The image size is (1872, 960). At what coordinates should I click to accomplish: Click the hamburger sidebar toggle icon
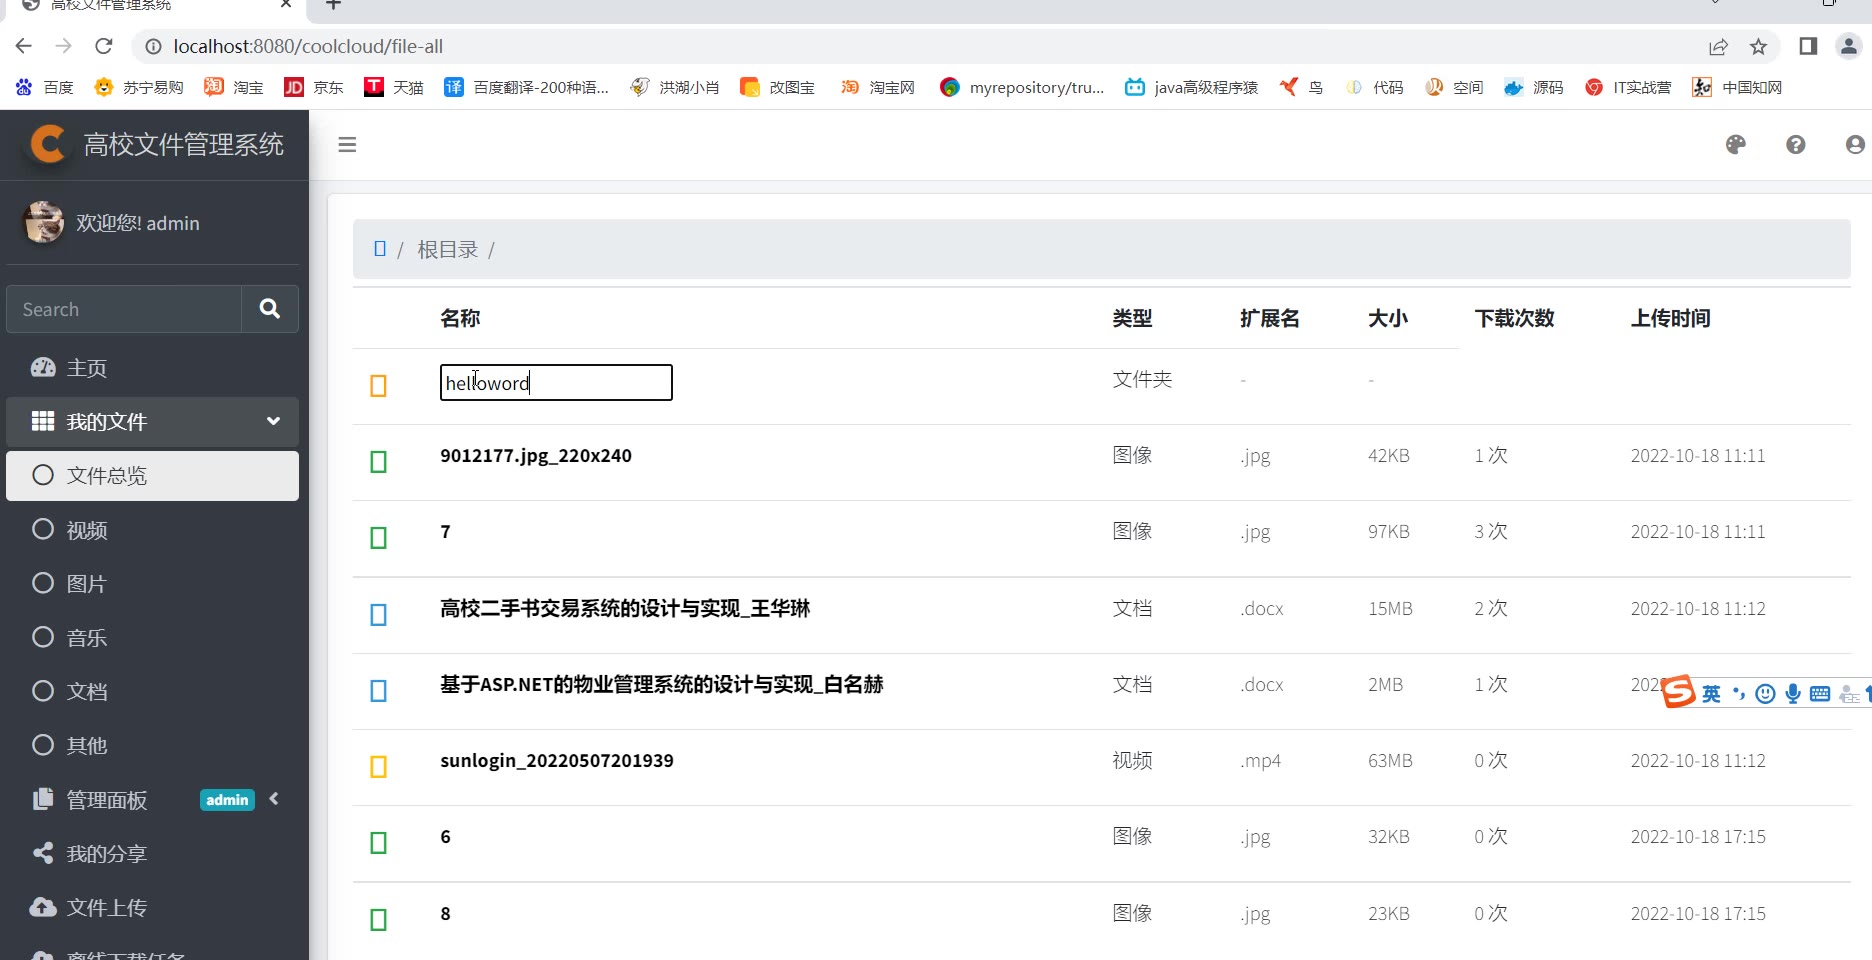pos(347,145)
